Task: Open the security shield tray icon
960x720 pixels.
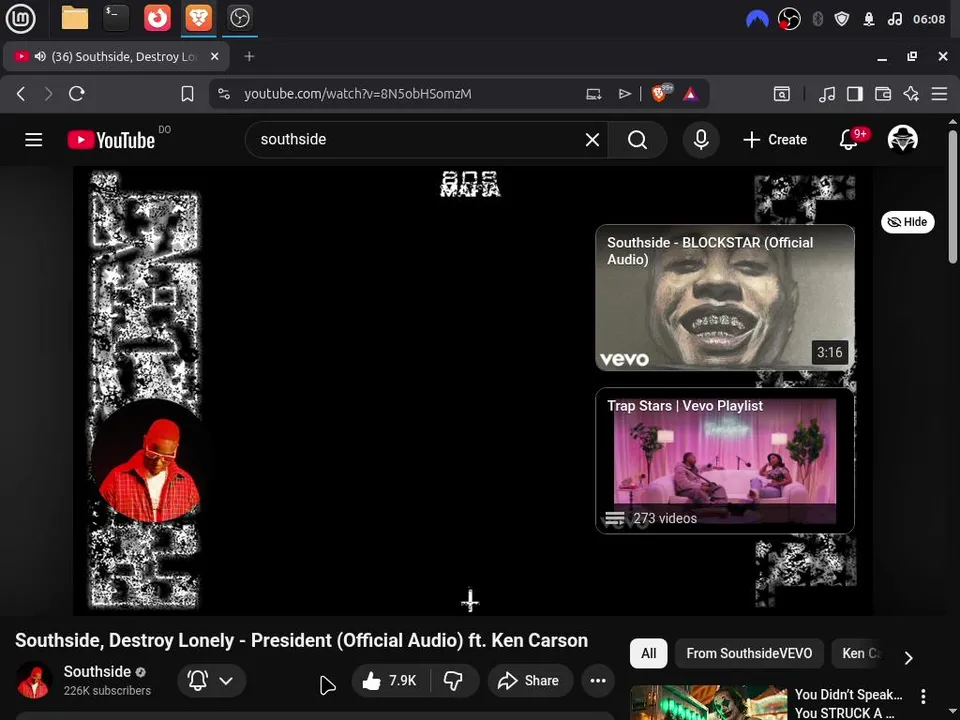Action: 842,19
